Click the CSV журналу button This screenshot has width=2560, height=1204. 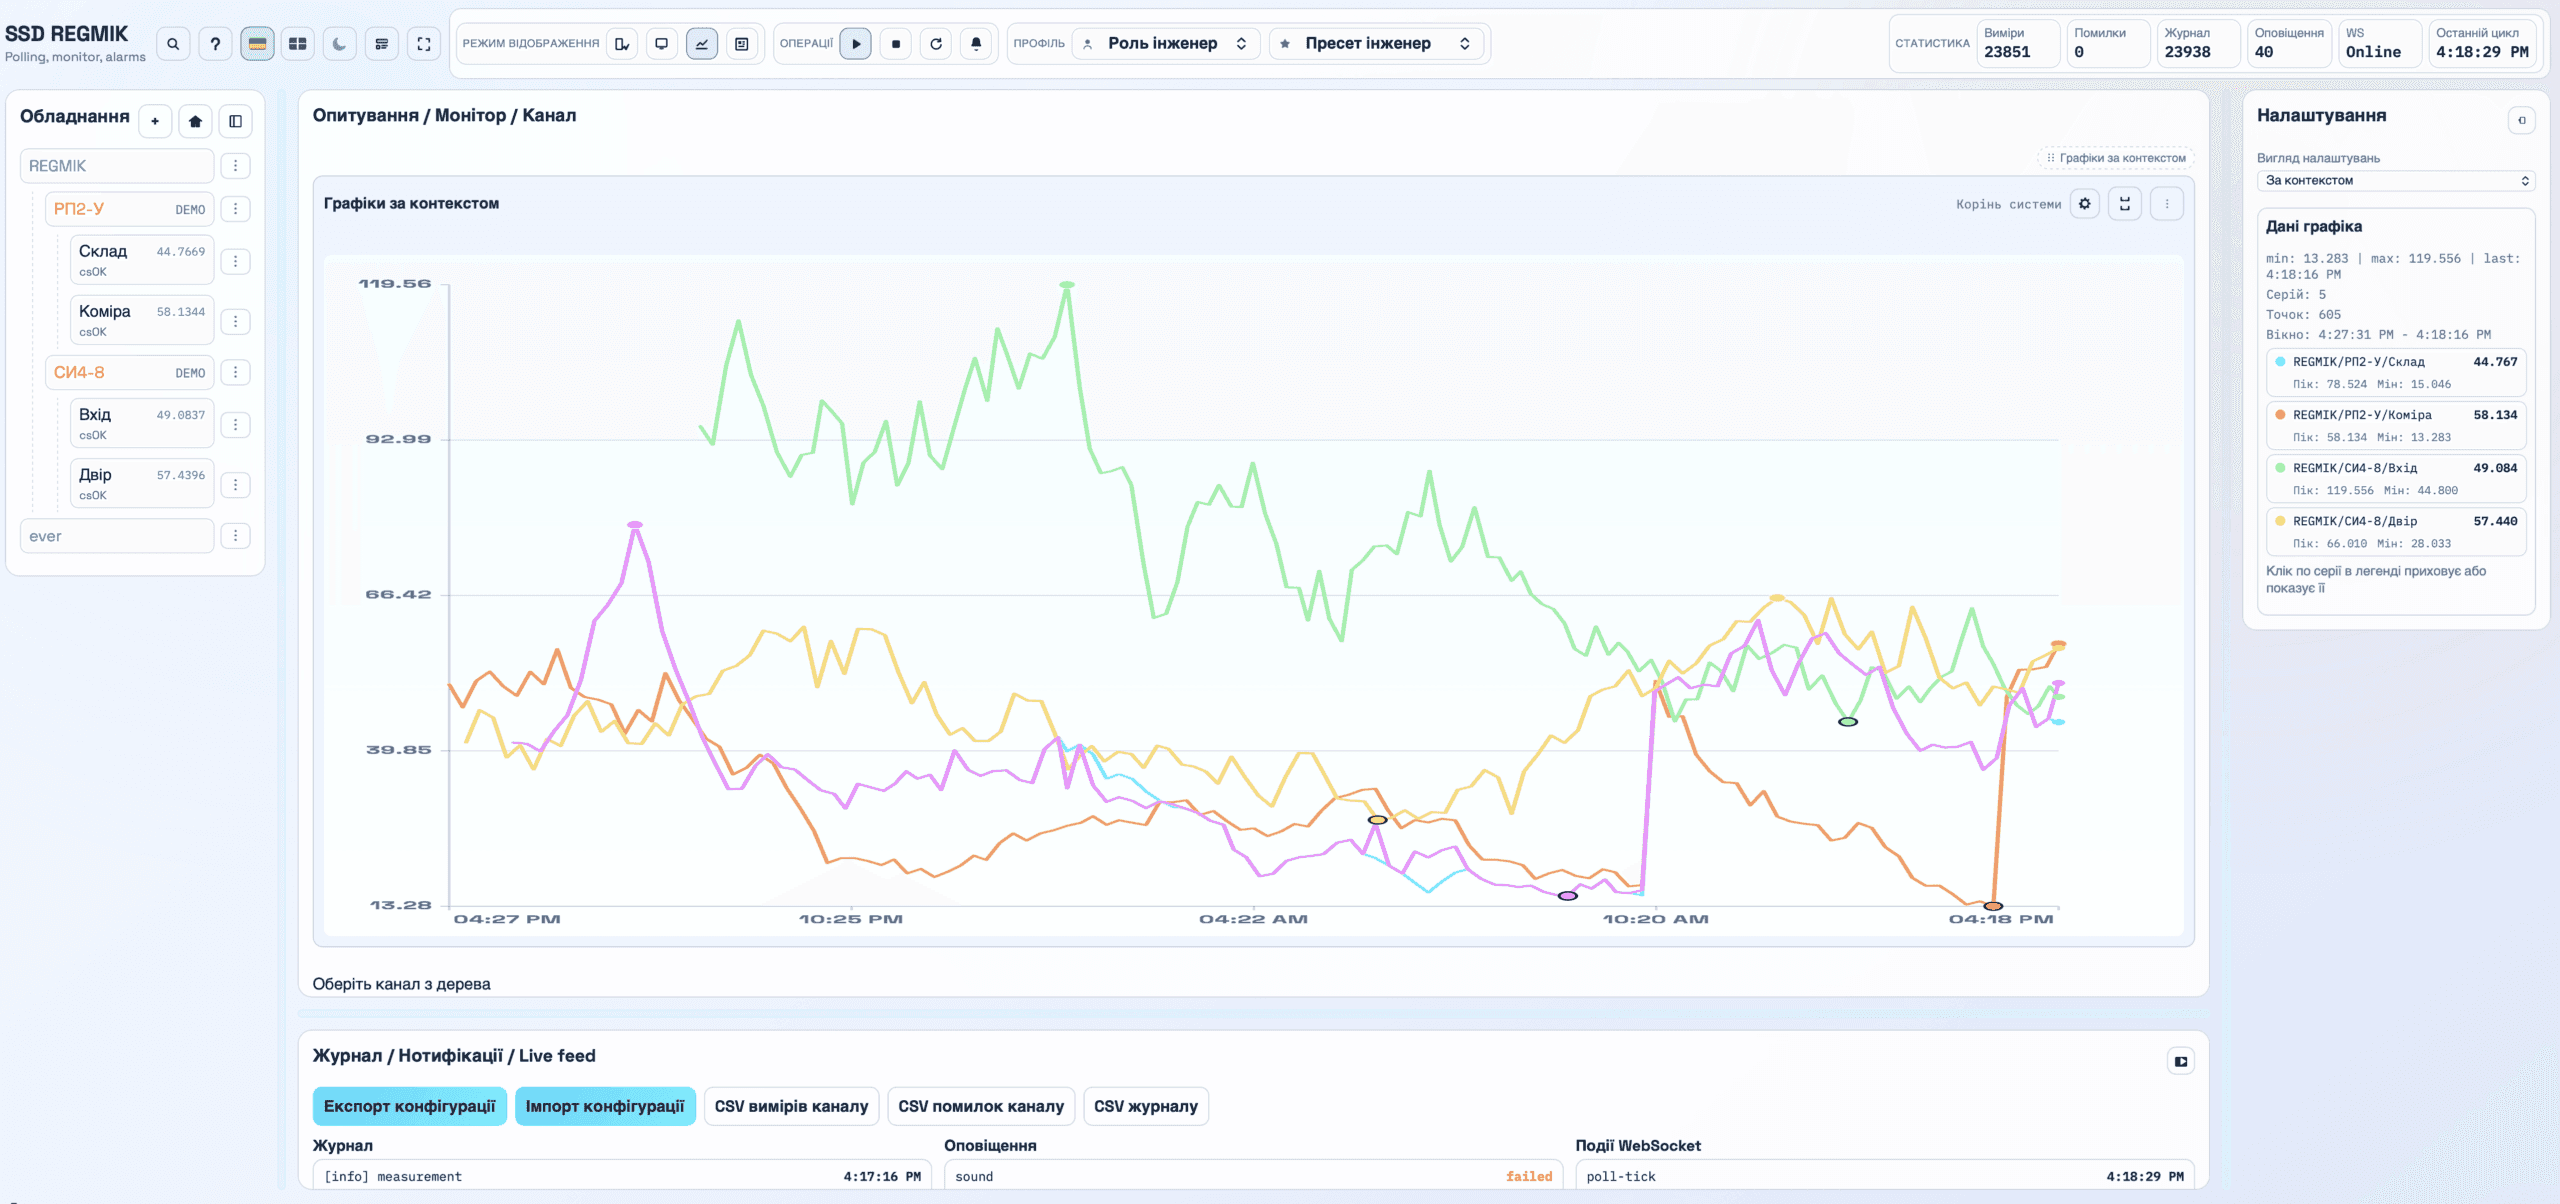click(1146, 1106)
